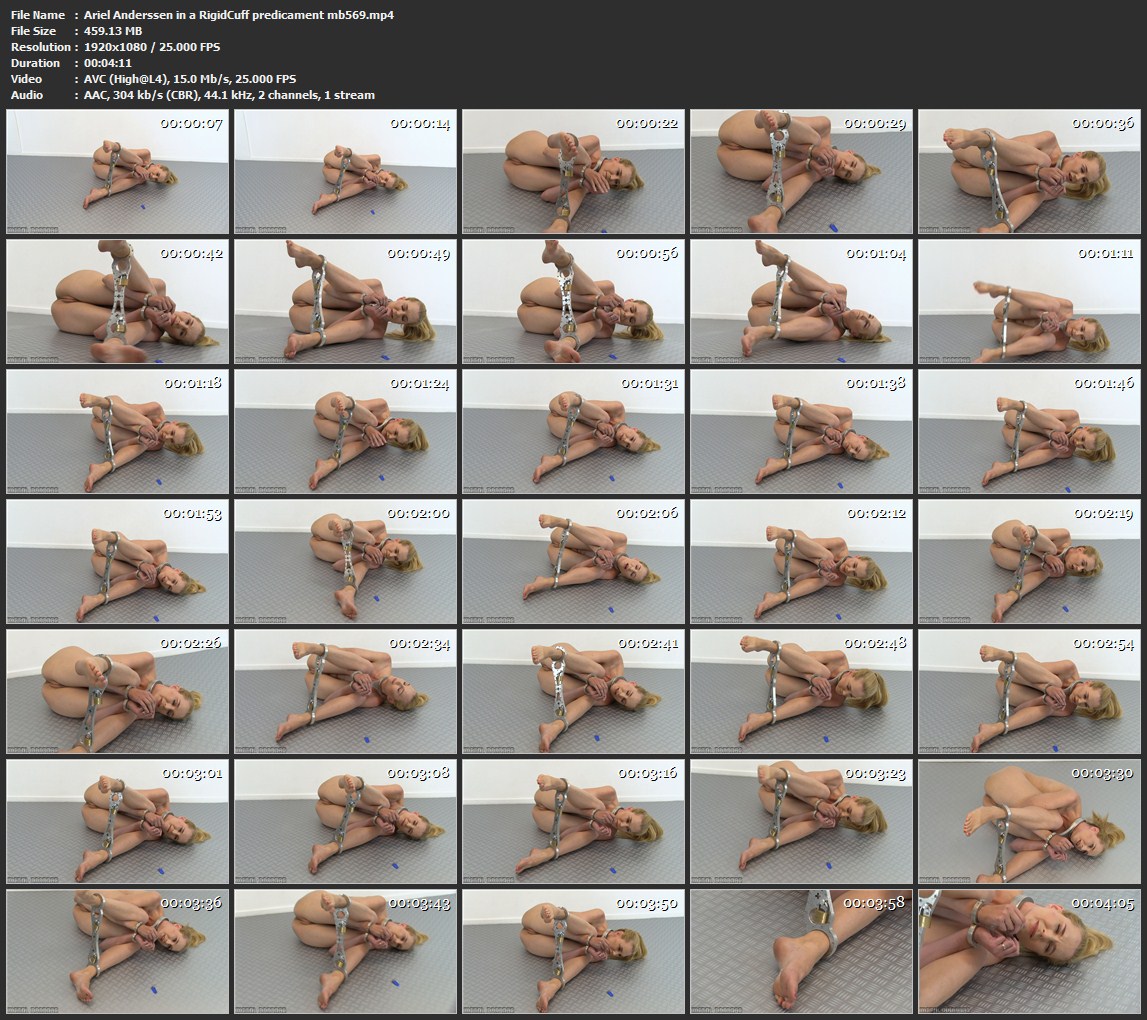Select the thumbnail at 00:01:11

1029,301
